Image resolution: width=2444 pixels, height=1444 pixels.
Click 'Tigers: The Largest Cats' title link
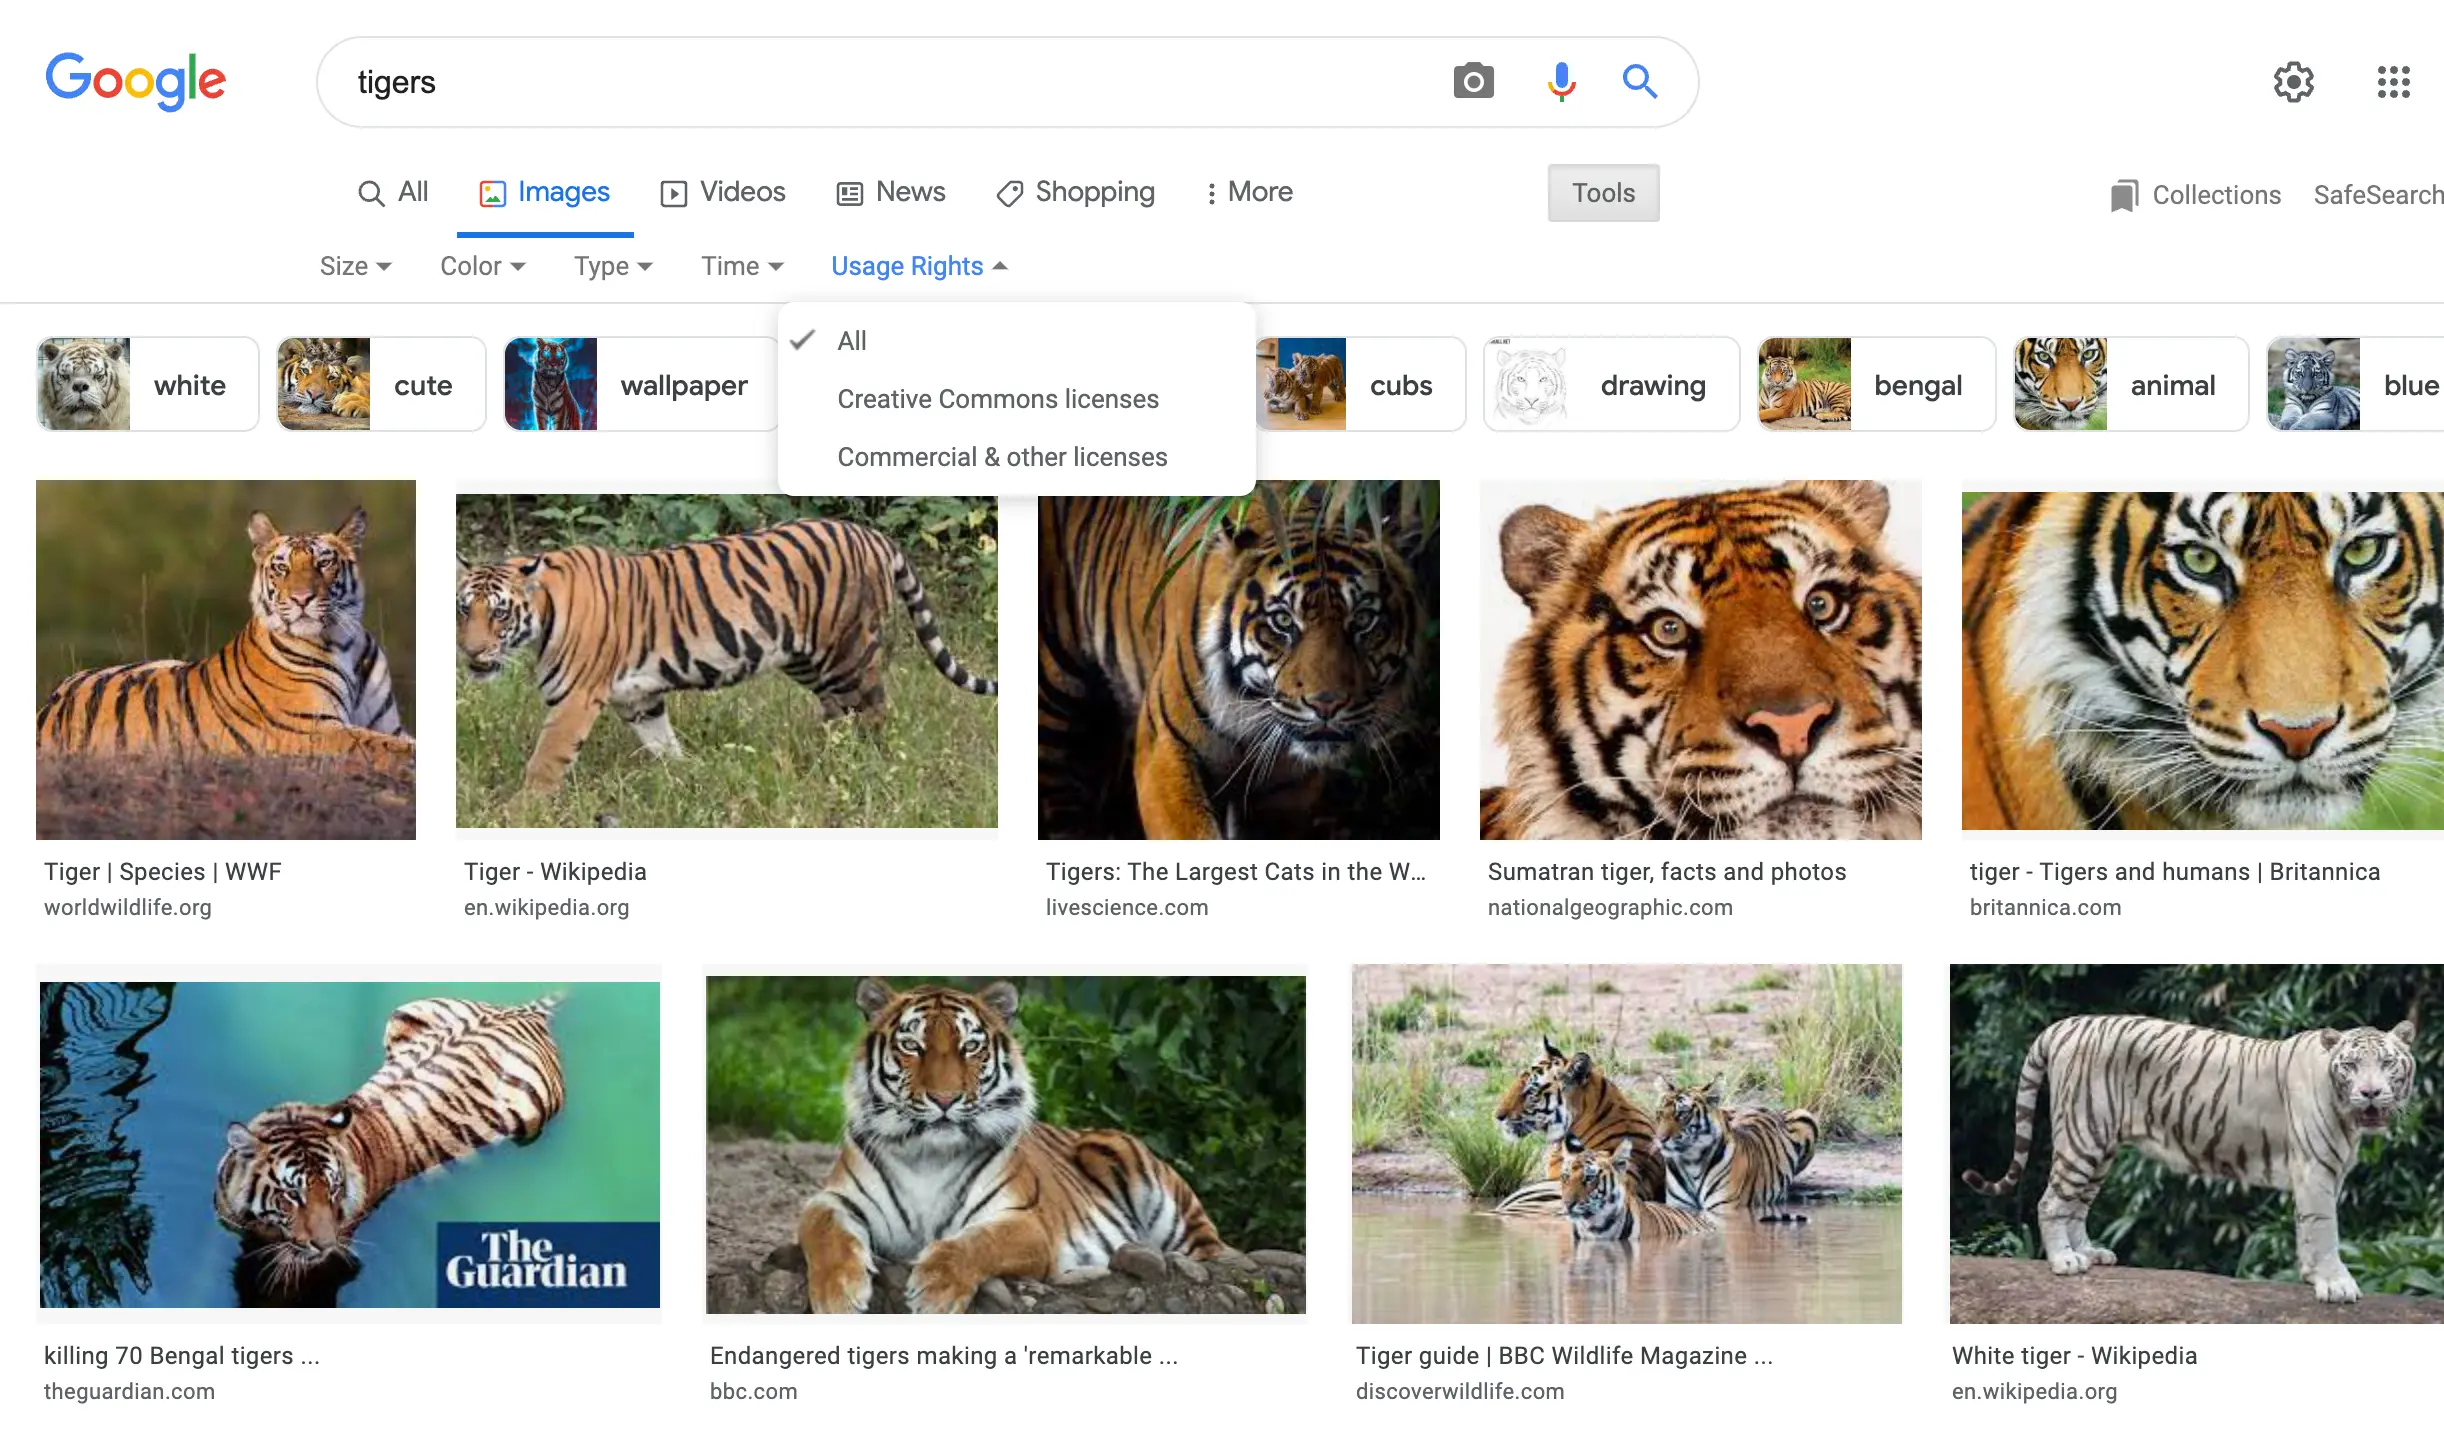pos(1236,872)
